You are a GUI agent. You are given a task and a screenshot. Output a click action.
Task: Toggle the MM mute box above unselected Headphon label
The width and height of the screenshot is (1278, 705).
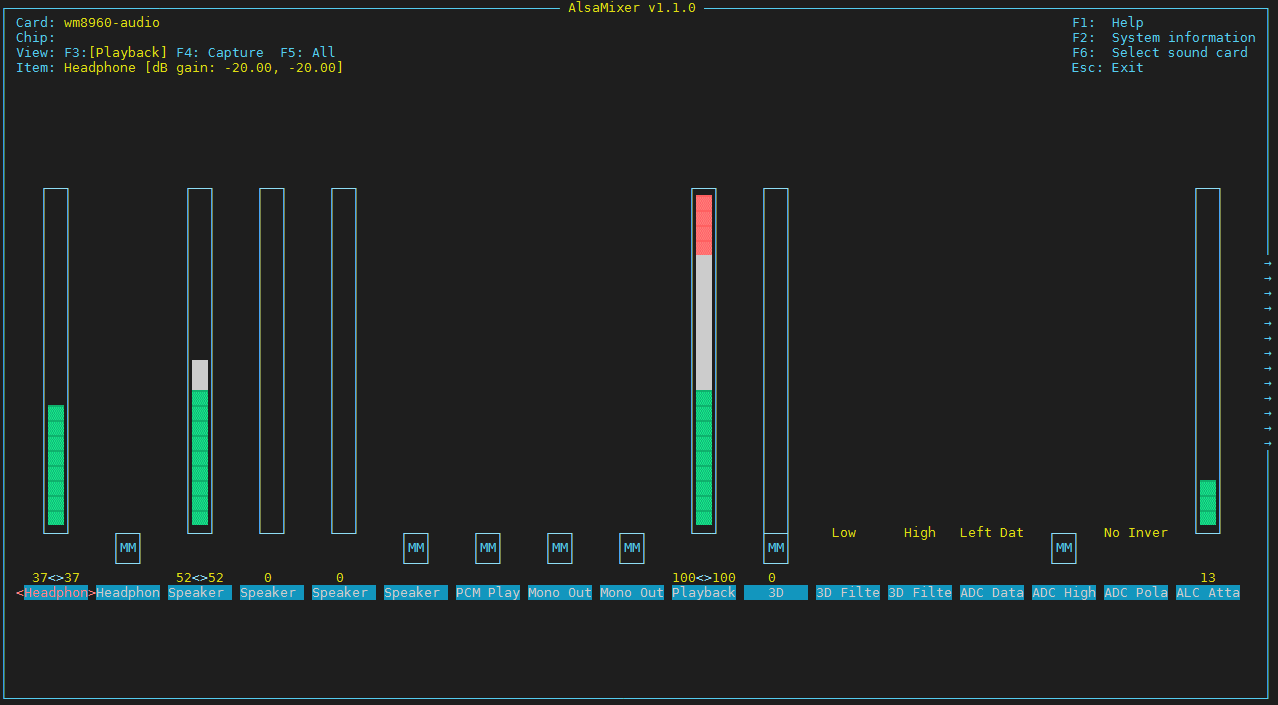[128, 548]
